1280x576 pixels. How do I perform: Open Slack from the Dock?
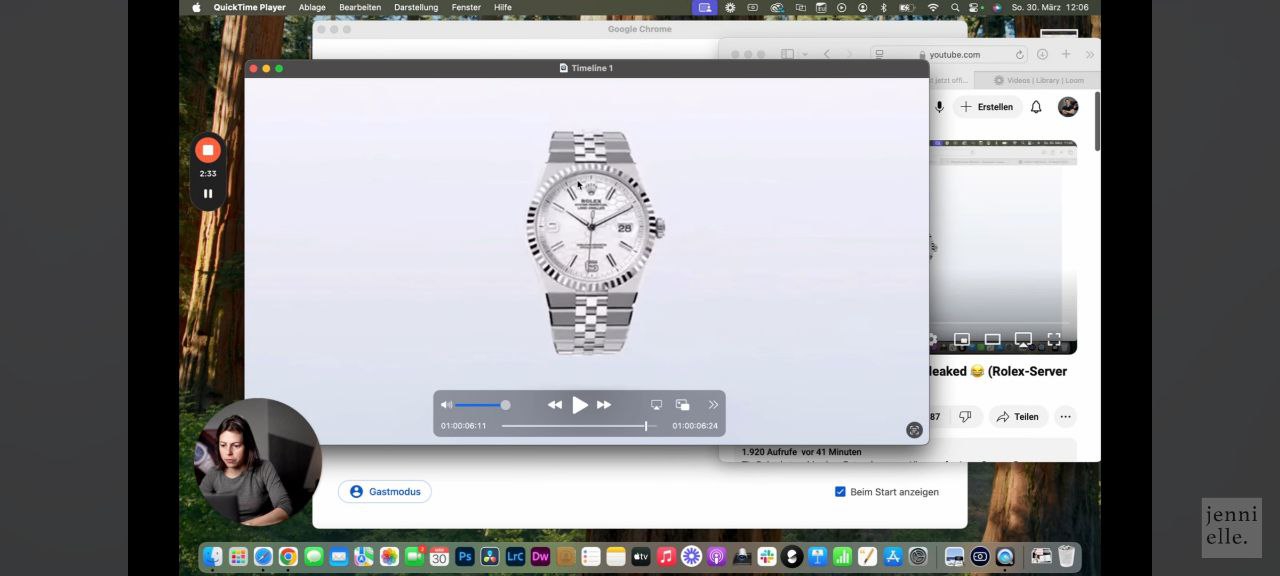coord(767,557)
